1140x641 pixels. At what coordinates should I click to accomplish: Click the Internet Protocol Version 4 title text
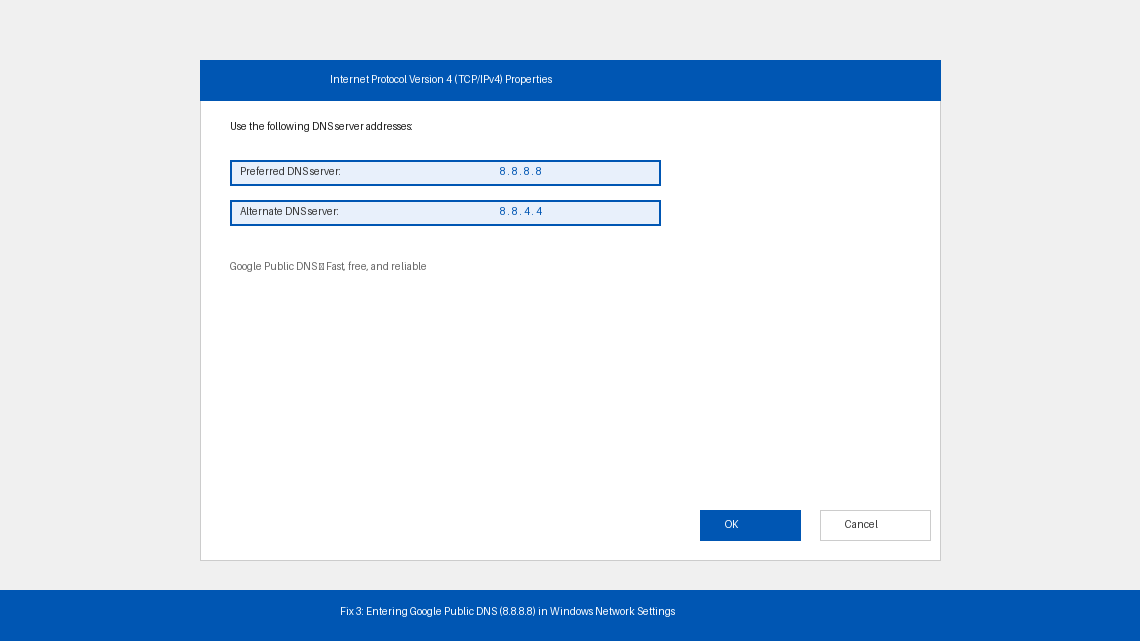[441, 80]
